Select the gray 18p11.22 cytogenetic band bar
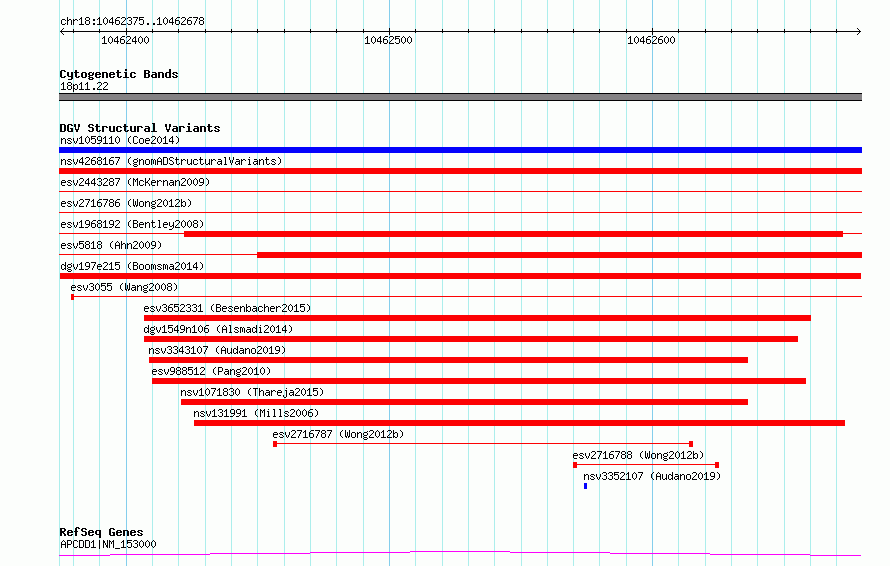Image resolution: width=890 pixels, height=566 pixels. click(x=460, y=97)
